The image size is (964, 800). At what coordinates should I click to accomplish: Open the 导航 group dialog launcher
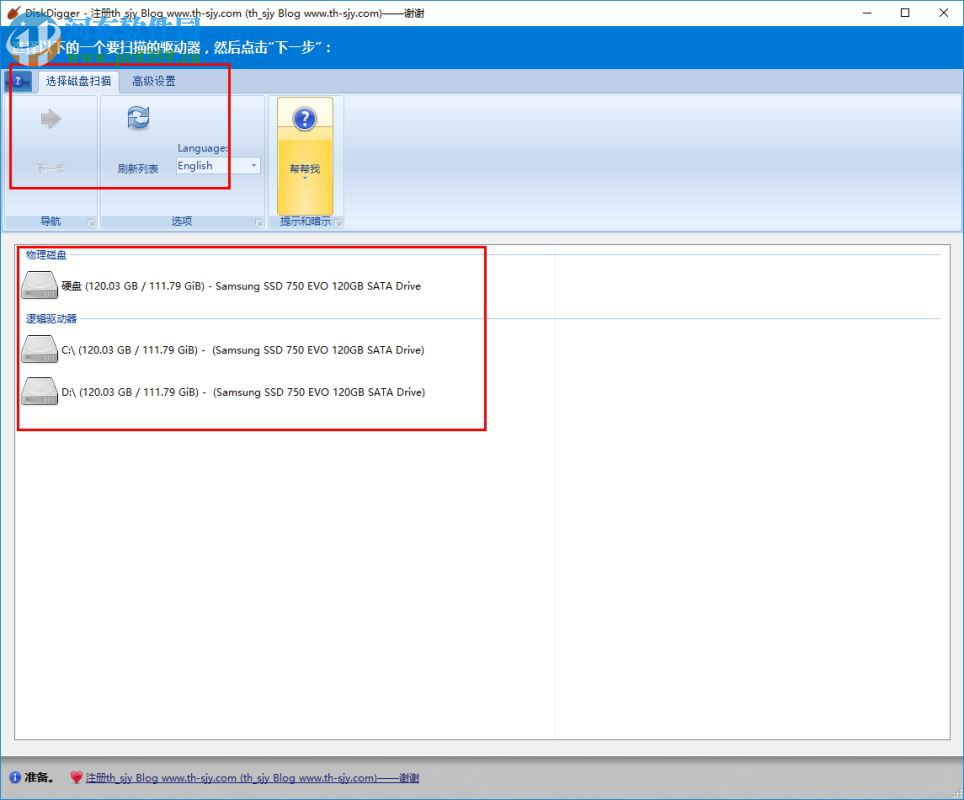pyautogui.click(x=91, y=223)
